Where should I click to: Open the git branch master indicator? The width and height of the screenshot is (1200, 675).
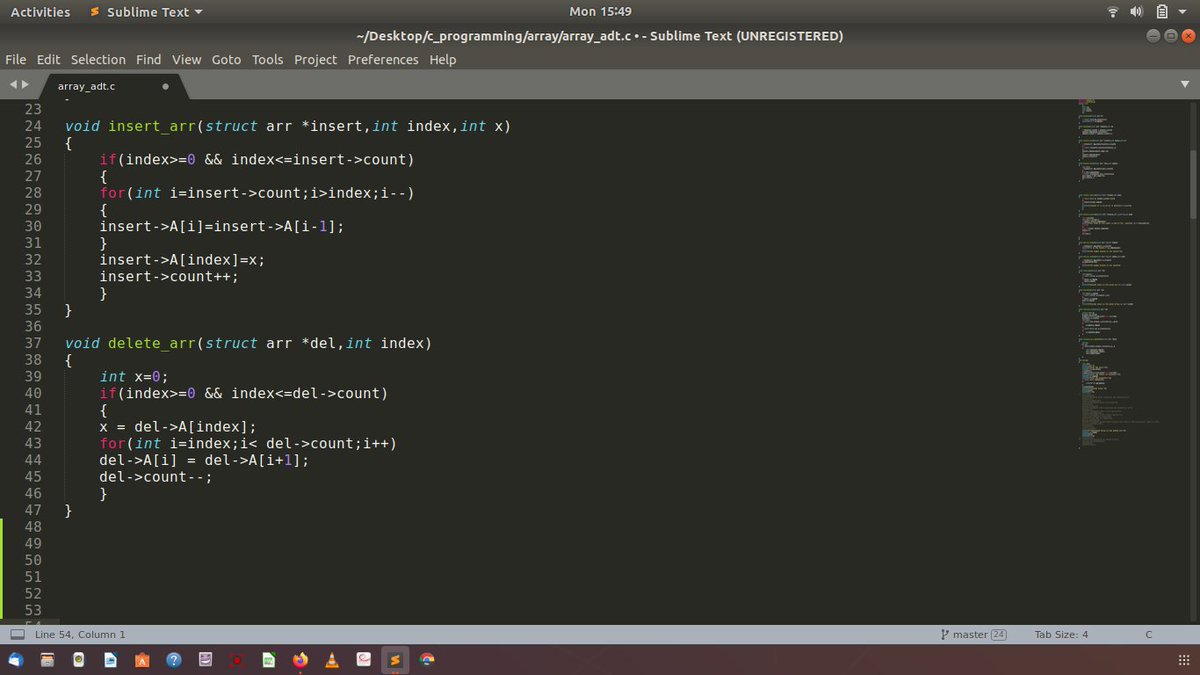click(x=973, y=634)
